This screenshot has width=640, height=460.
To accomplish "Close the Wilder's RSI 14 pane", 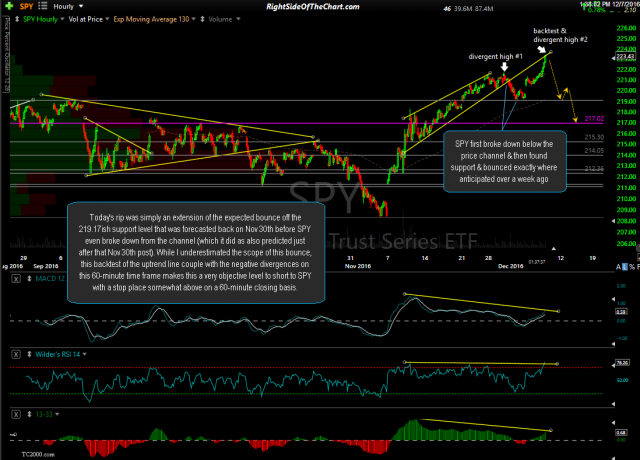I will (x=16, y=354).
